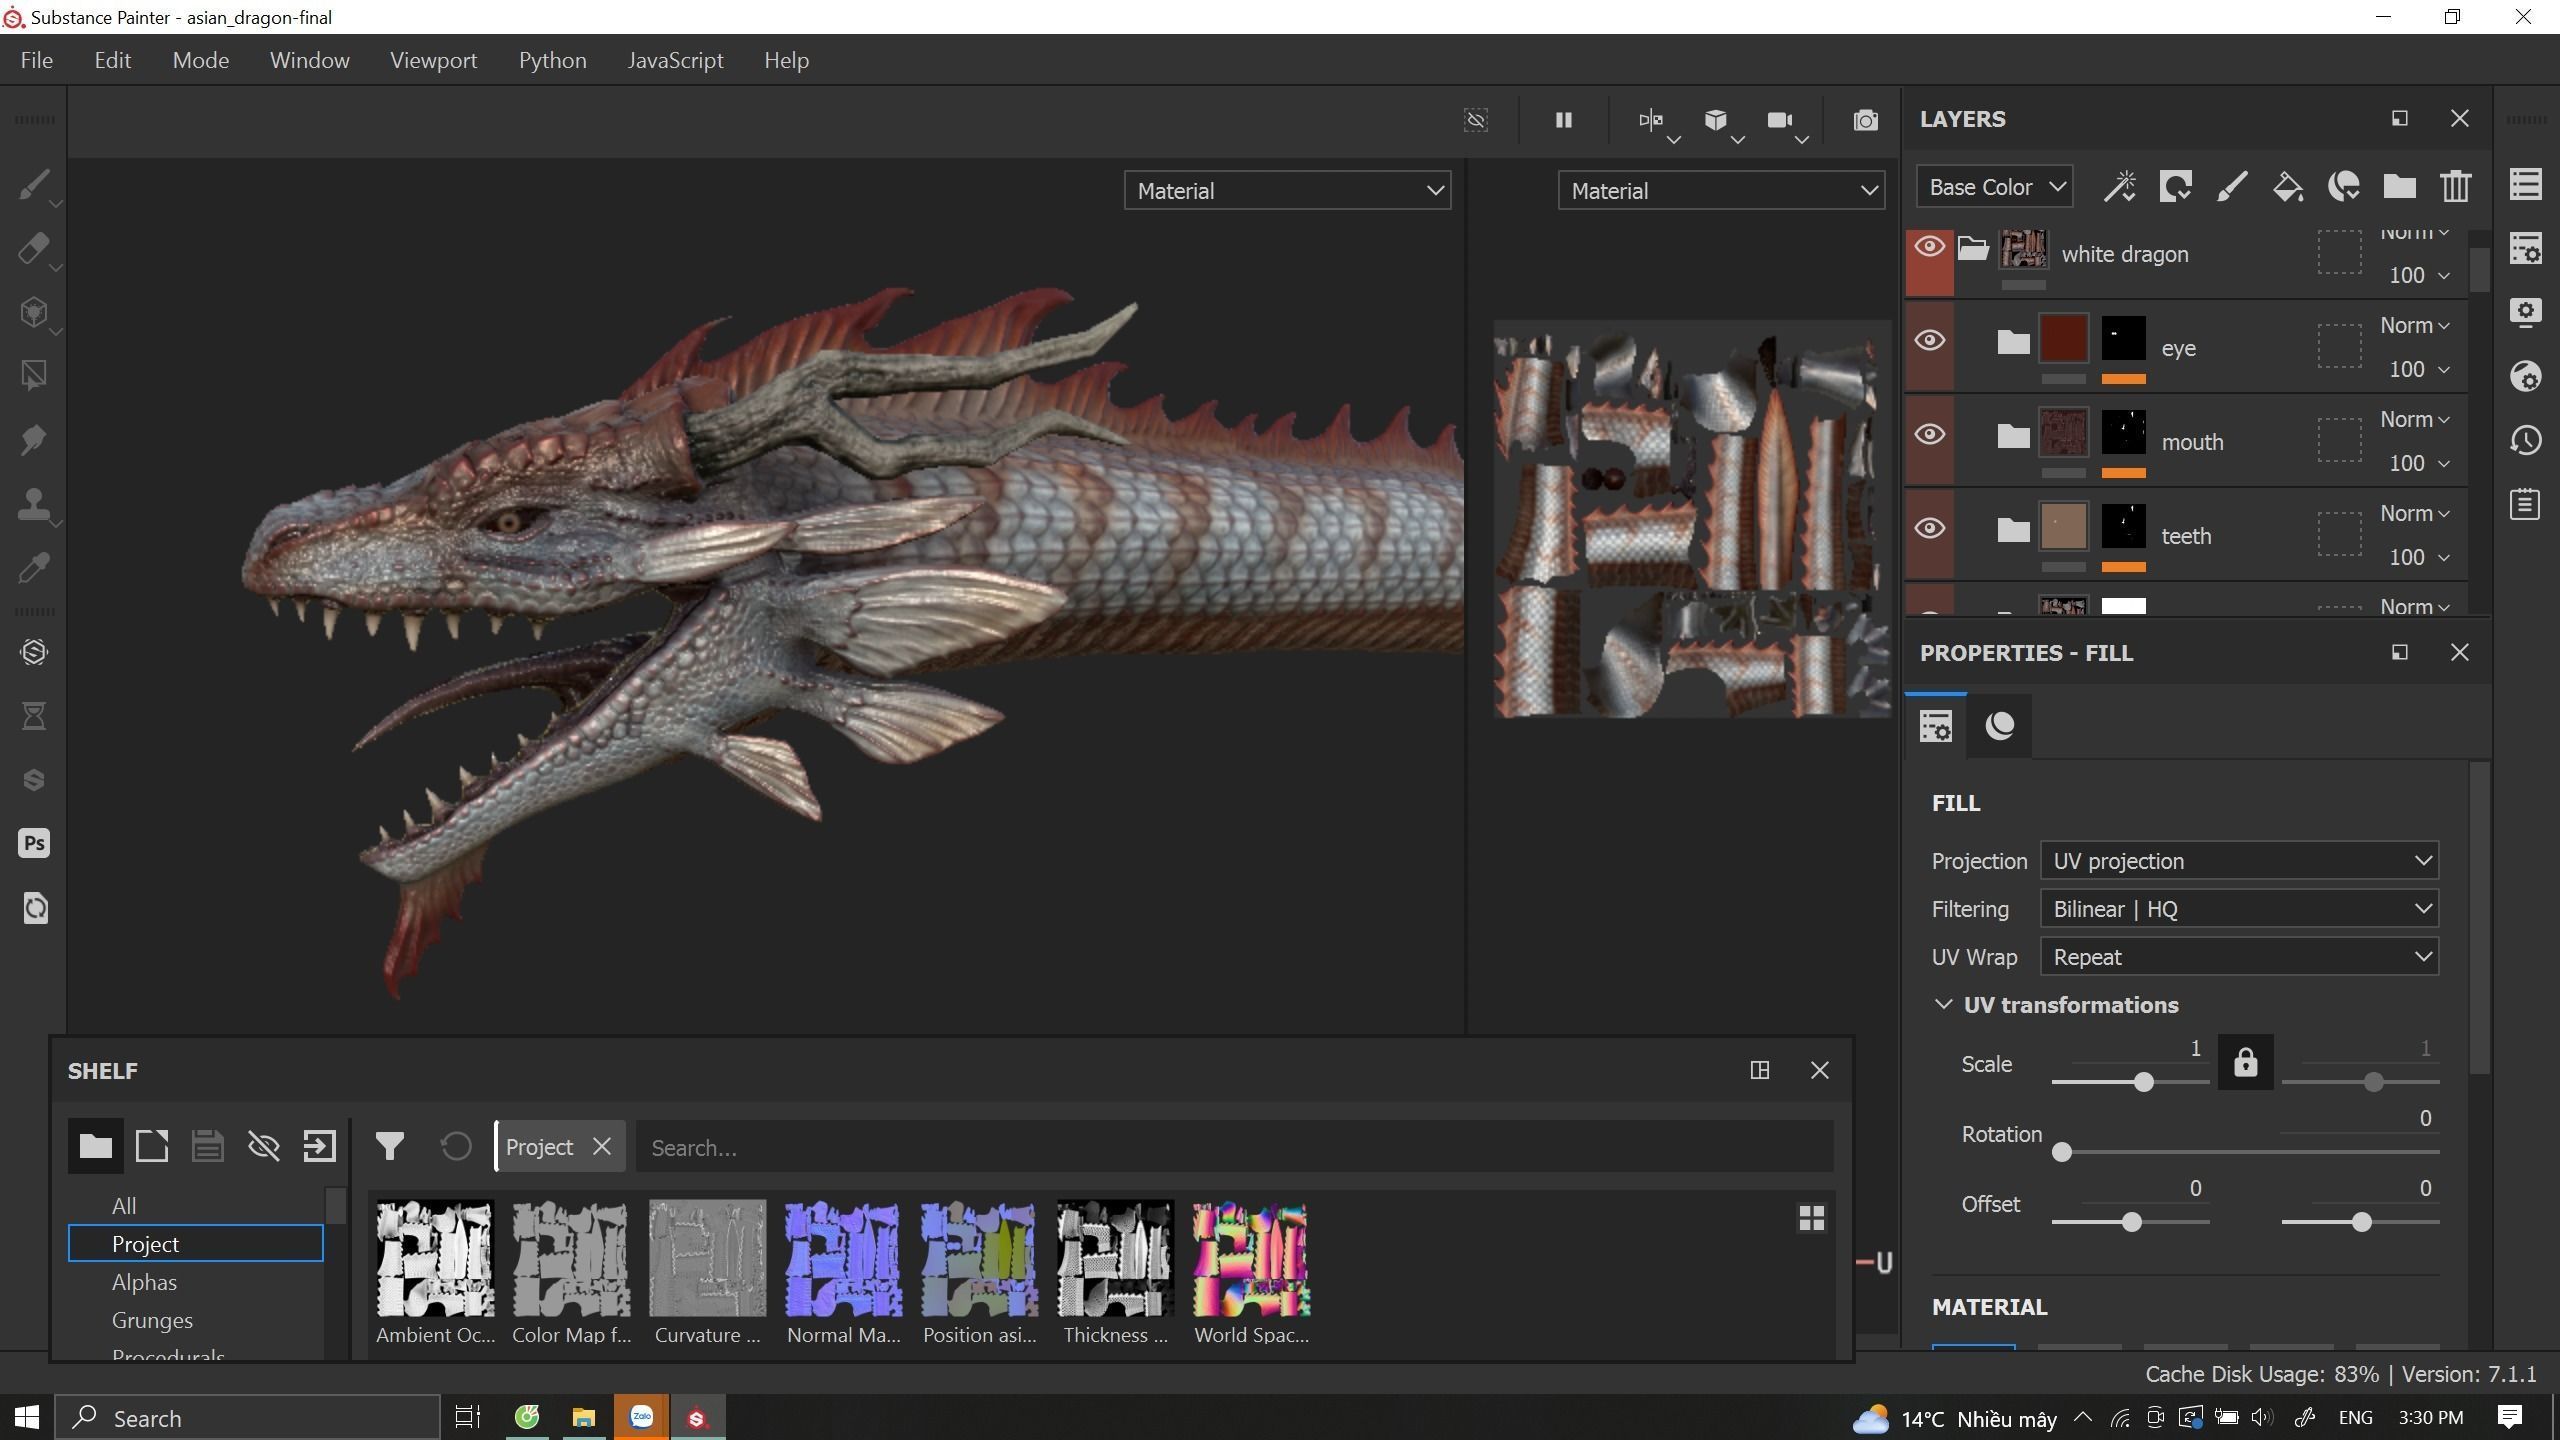
Task: Collapse the UV transformations section
Action: pos(1943,1005)
